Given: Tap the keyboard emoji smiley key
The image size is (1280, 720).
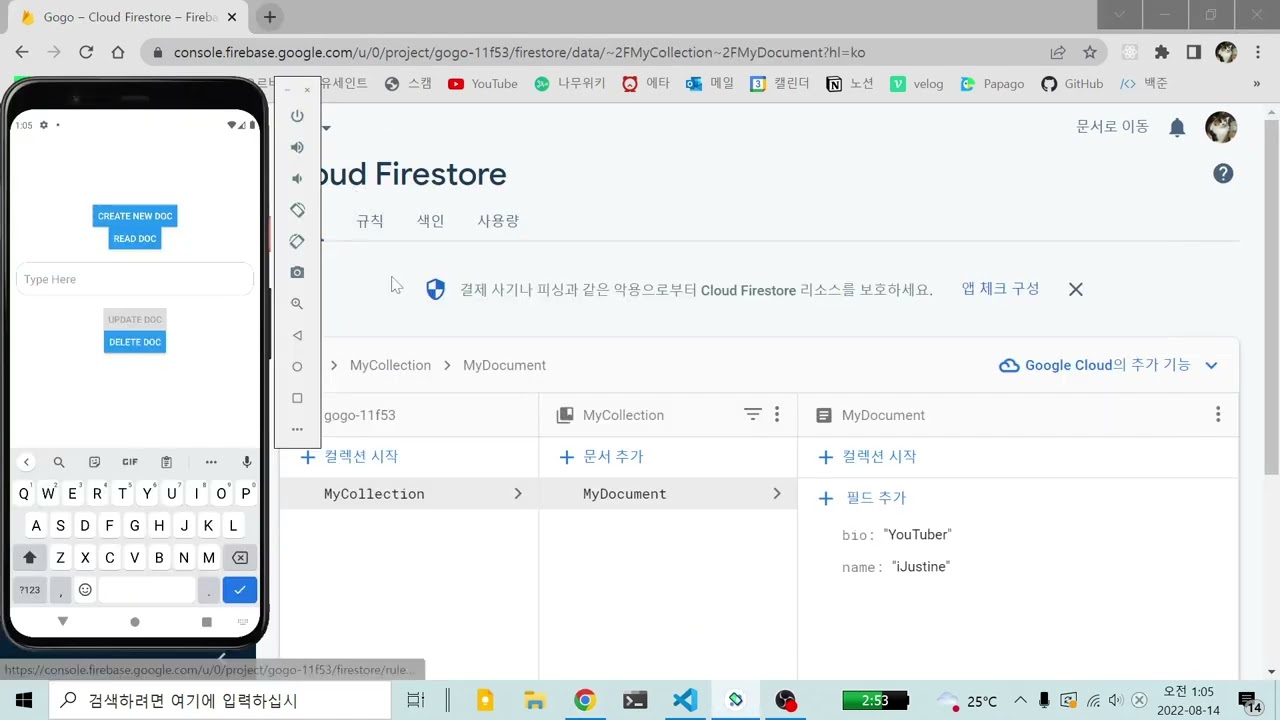Looking at the screenshot, I should 85,590.
